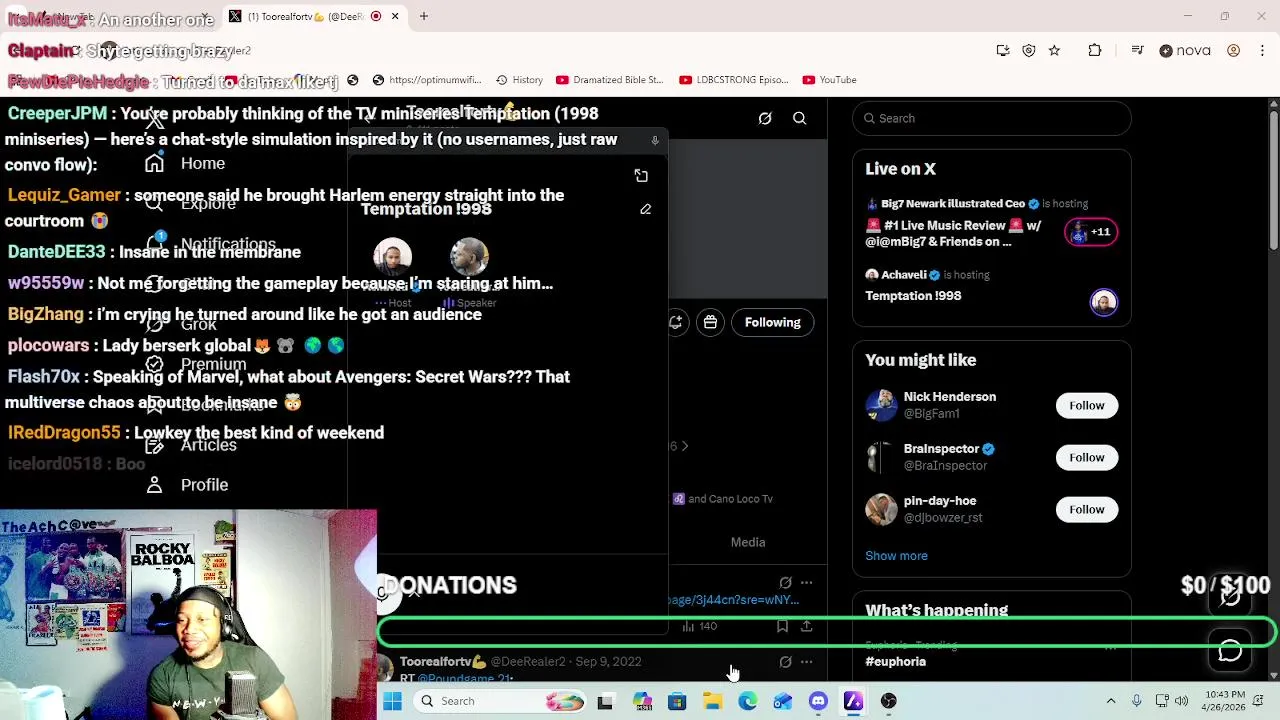The height and width of the screenshot is (720, 1280).
Task: Open the browser extensions puzzle icon
Action: click(1095, 51)
